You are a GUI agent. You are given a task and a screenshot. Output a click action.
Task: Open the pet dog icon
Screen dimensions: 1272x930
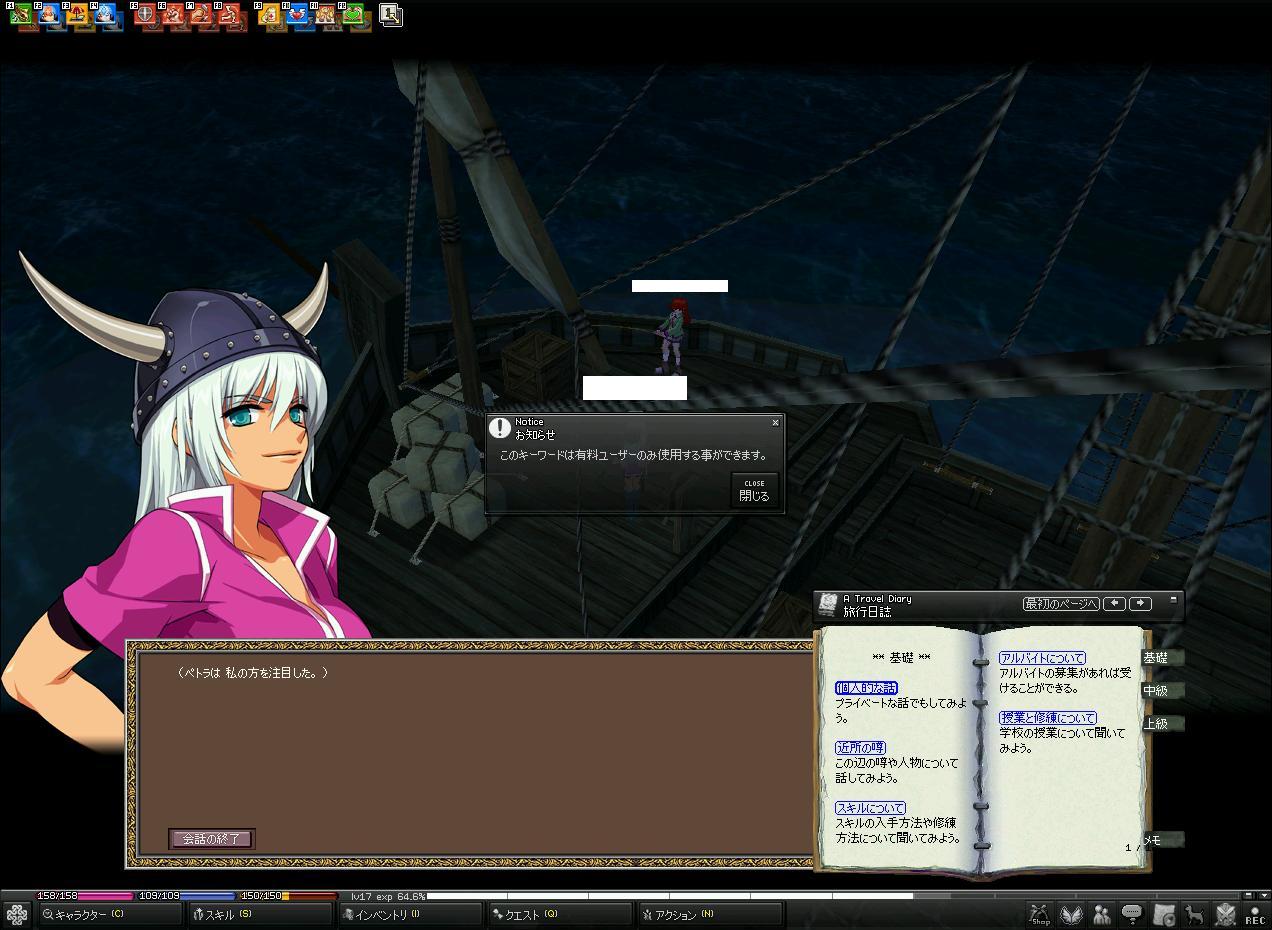1194,914
